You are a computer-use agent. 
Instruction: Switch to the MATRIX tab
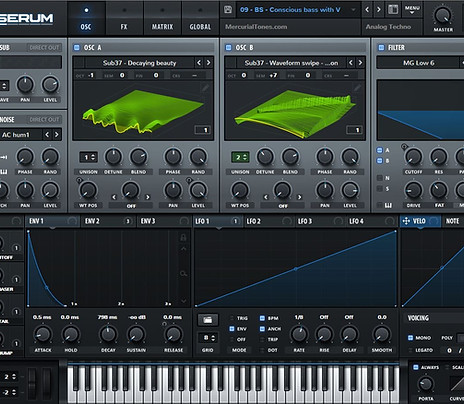click(162, 18)
